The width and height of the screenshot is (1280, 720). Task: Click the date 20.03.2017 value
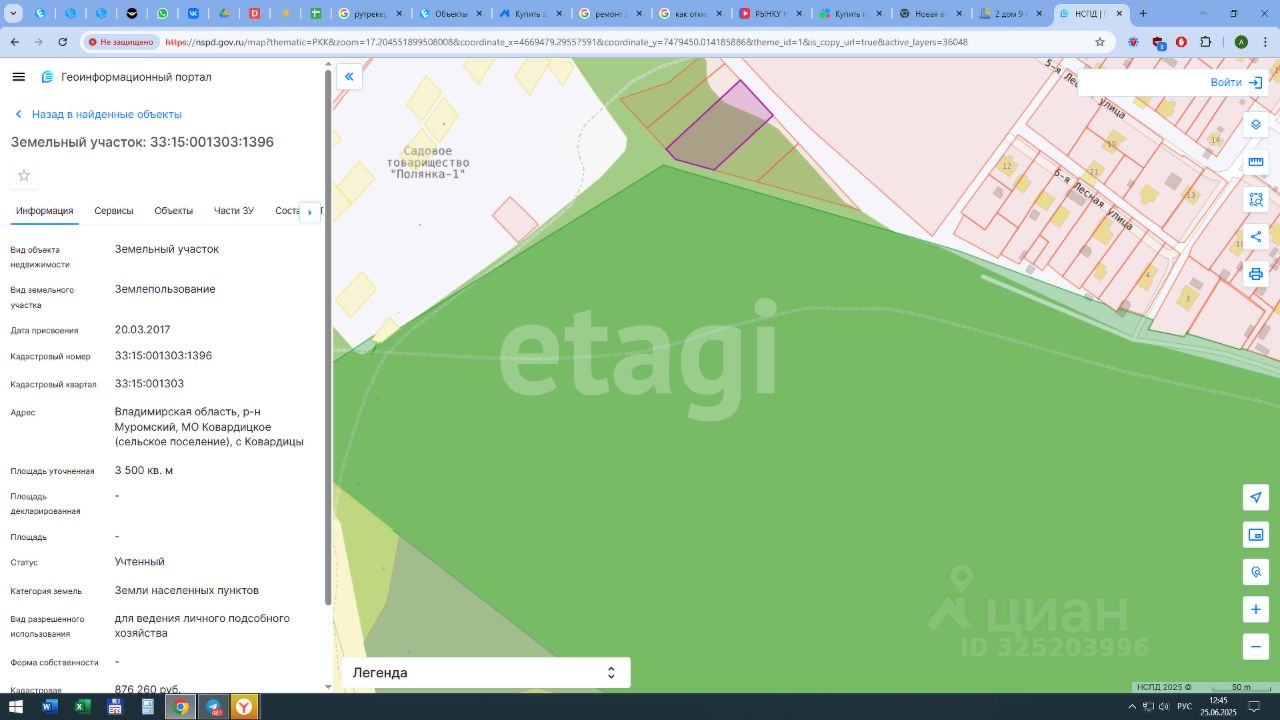143,330
